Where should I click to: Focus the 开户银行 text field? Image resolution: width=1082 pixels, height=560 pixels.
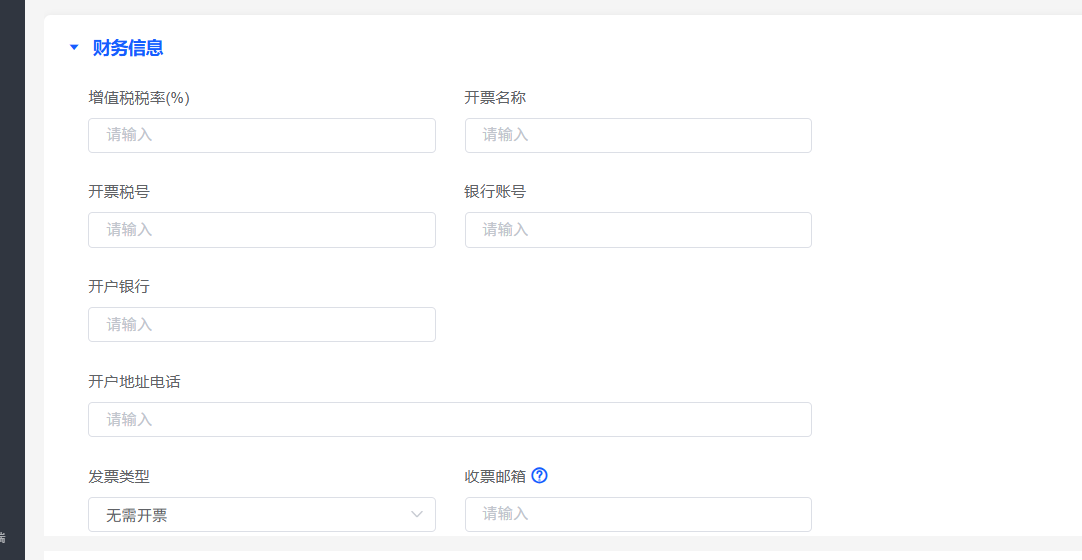point(261,325)
